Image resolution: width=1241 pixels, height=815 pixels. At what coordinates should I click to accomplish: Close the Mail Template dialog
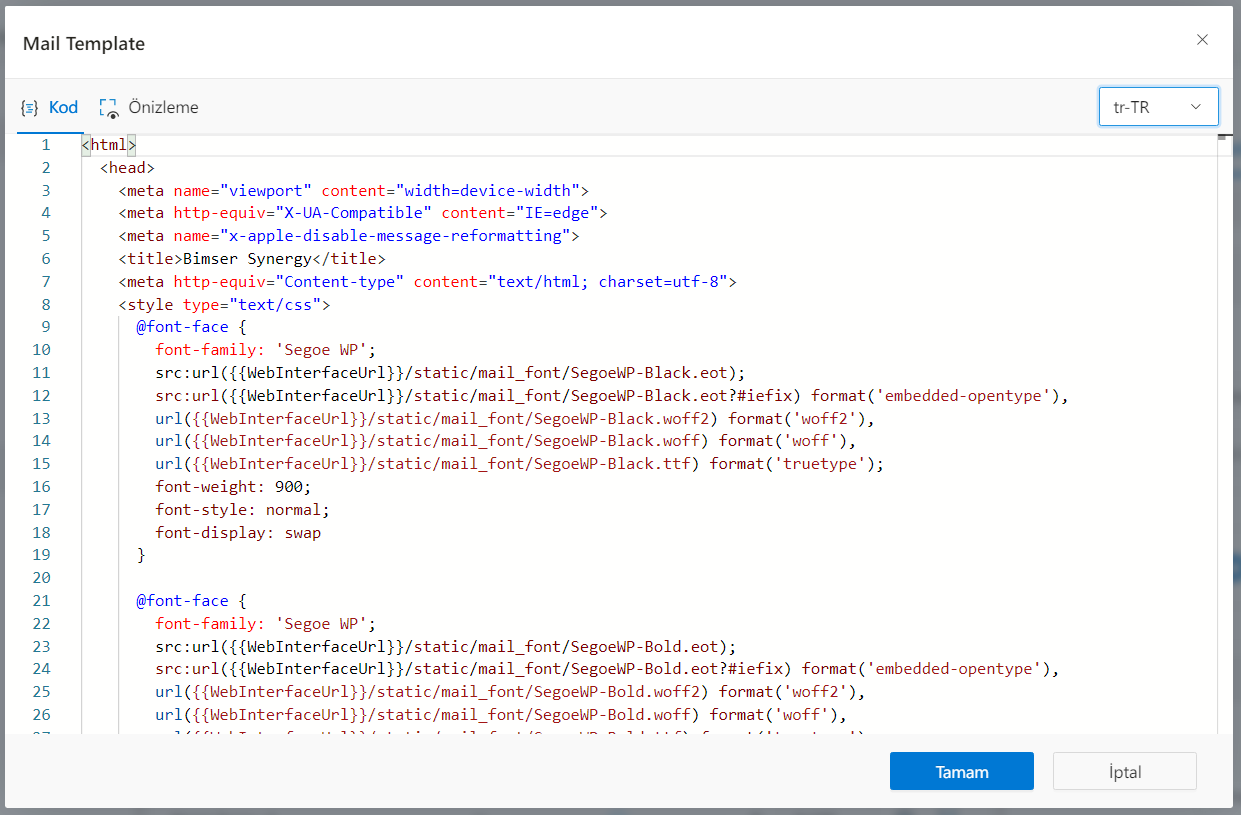click(1202, 40)
